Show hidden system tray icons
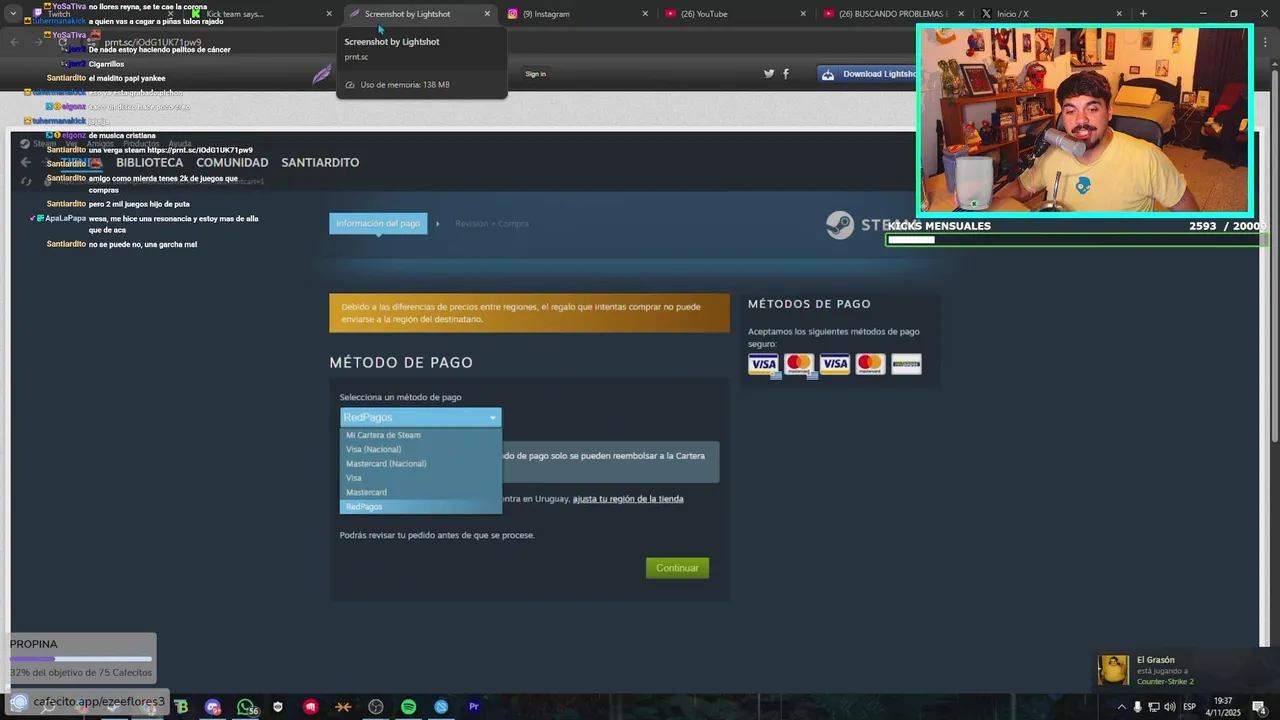This screenshot has width=1280, height=720. coord(1121,707)
